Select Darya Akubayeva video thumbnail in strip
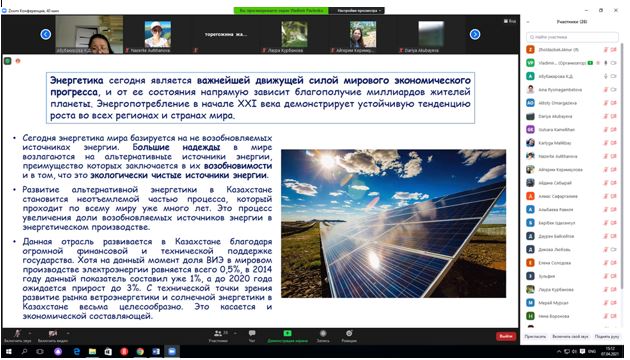The width and height of the screenshot is (630, 360). (x=431, y=35)
